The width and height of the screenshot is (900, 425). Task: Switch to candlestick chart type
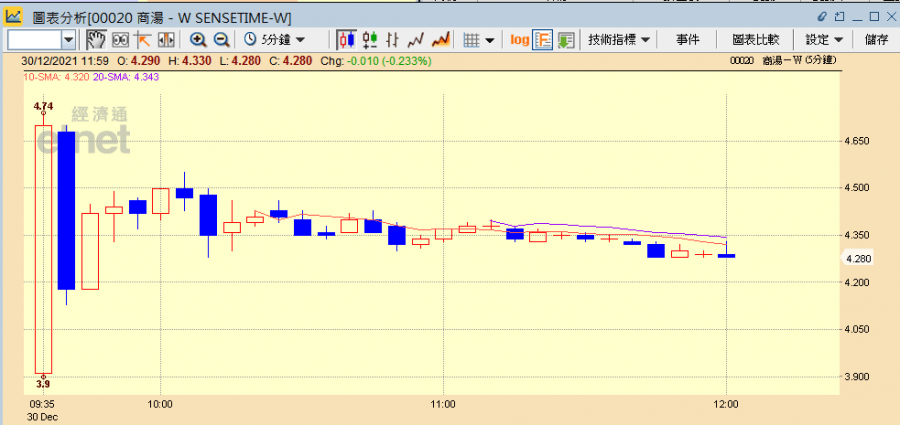coord(347,40)
